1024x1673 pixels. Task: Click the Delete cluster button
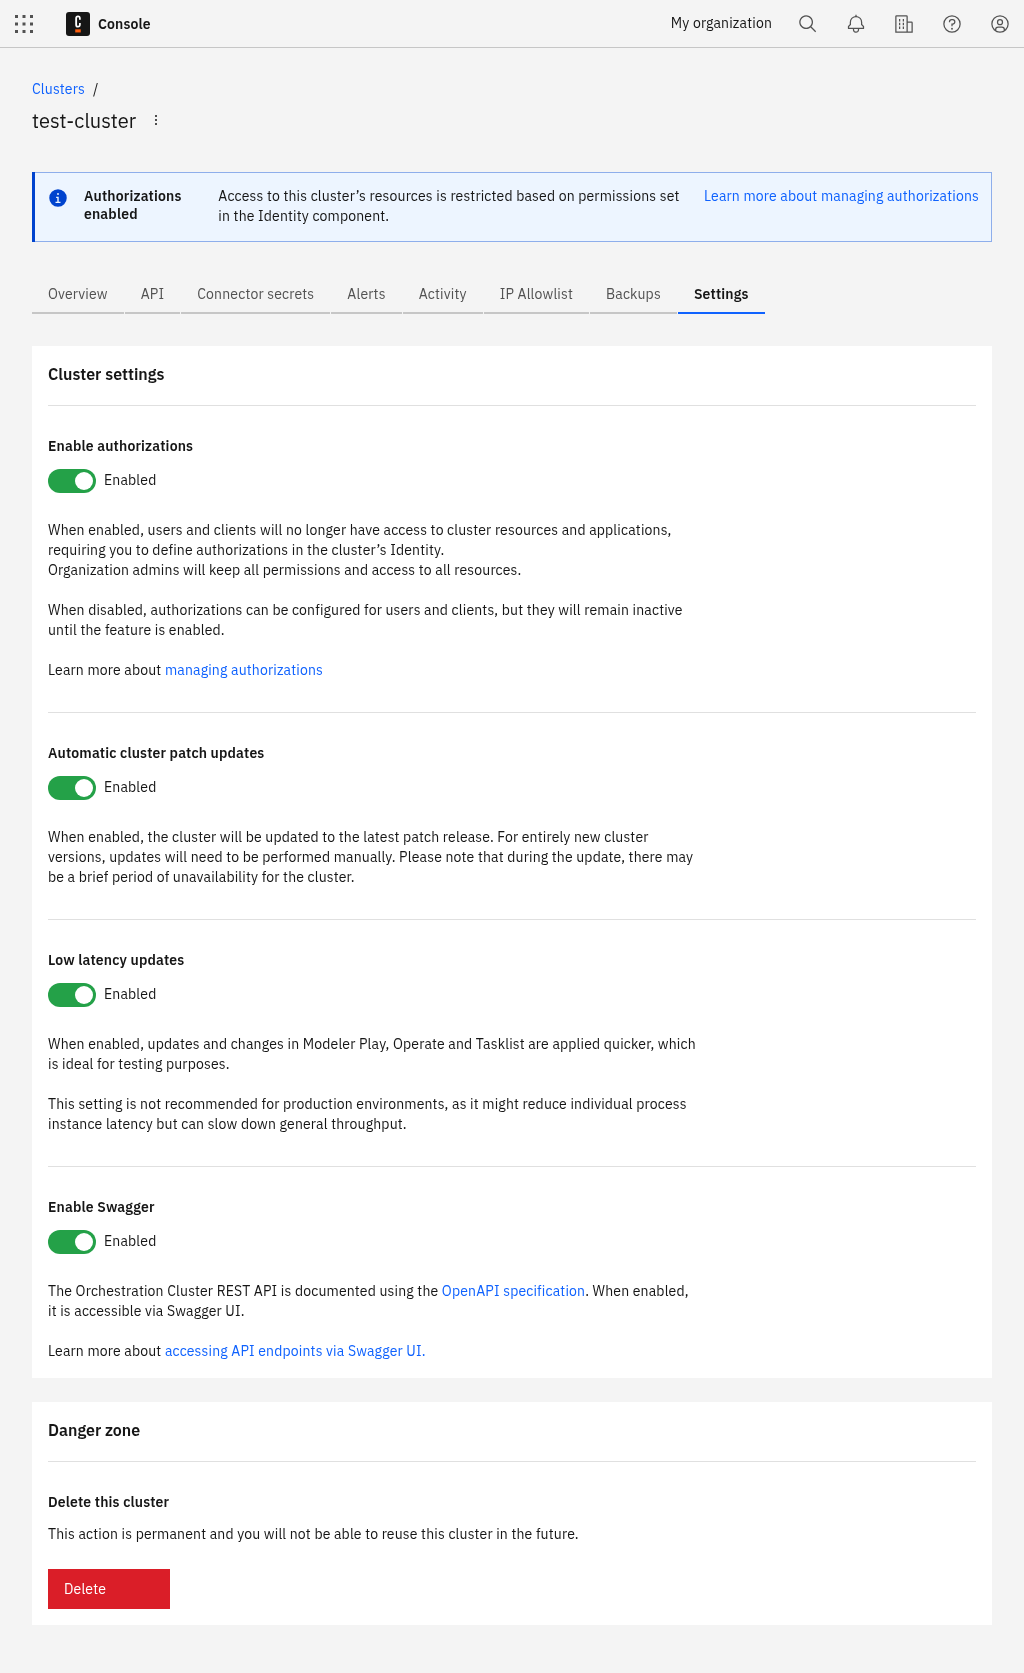(x=108, y=1589)
